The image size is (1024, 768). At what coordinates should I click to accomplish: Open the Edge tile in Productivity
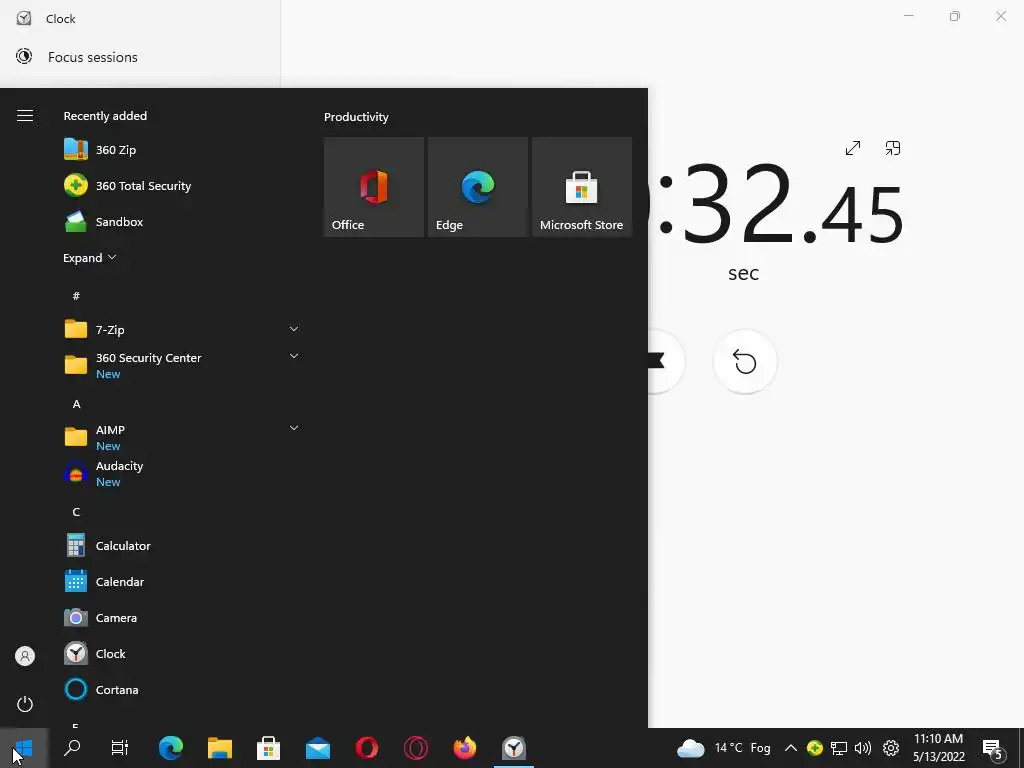pyautogui.click(x=478, y=187)
